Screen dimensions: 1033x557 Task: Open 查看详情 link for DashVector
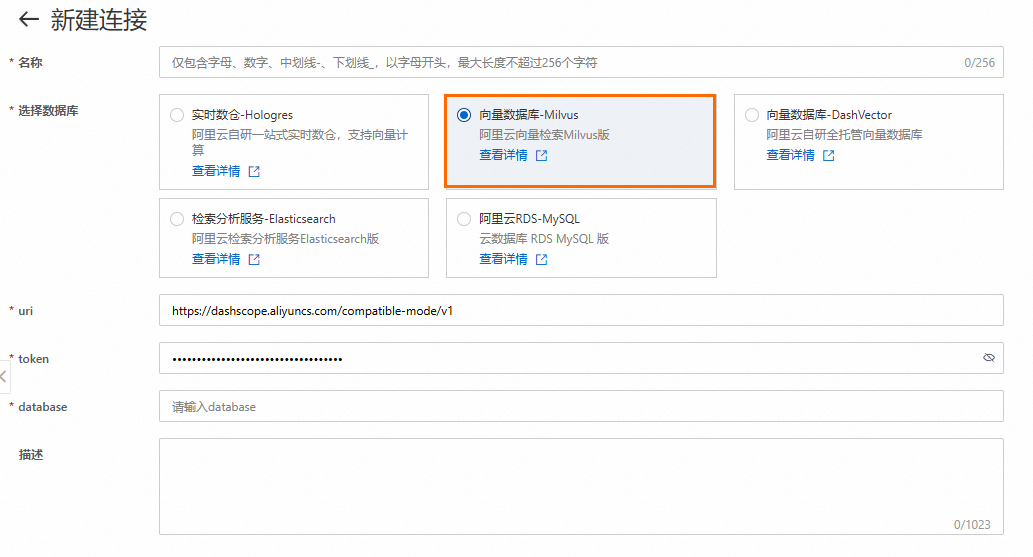point(791,156)
